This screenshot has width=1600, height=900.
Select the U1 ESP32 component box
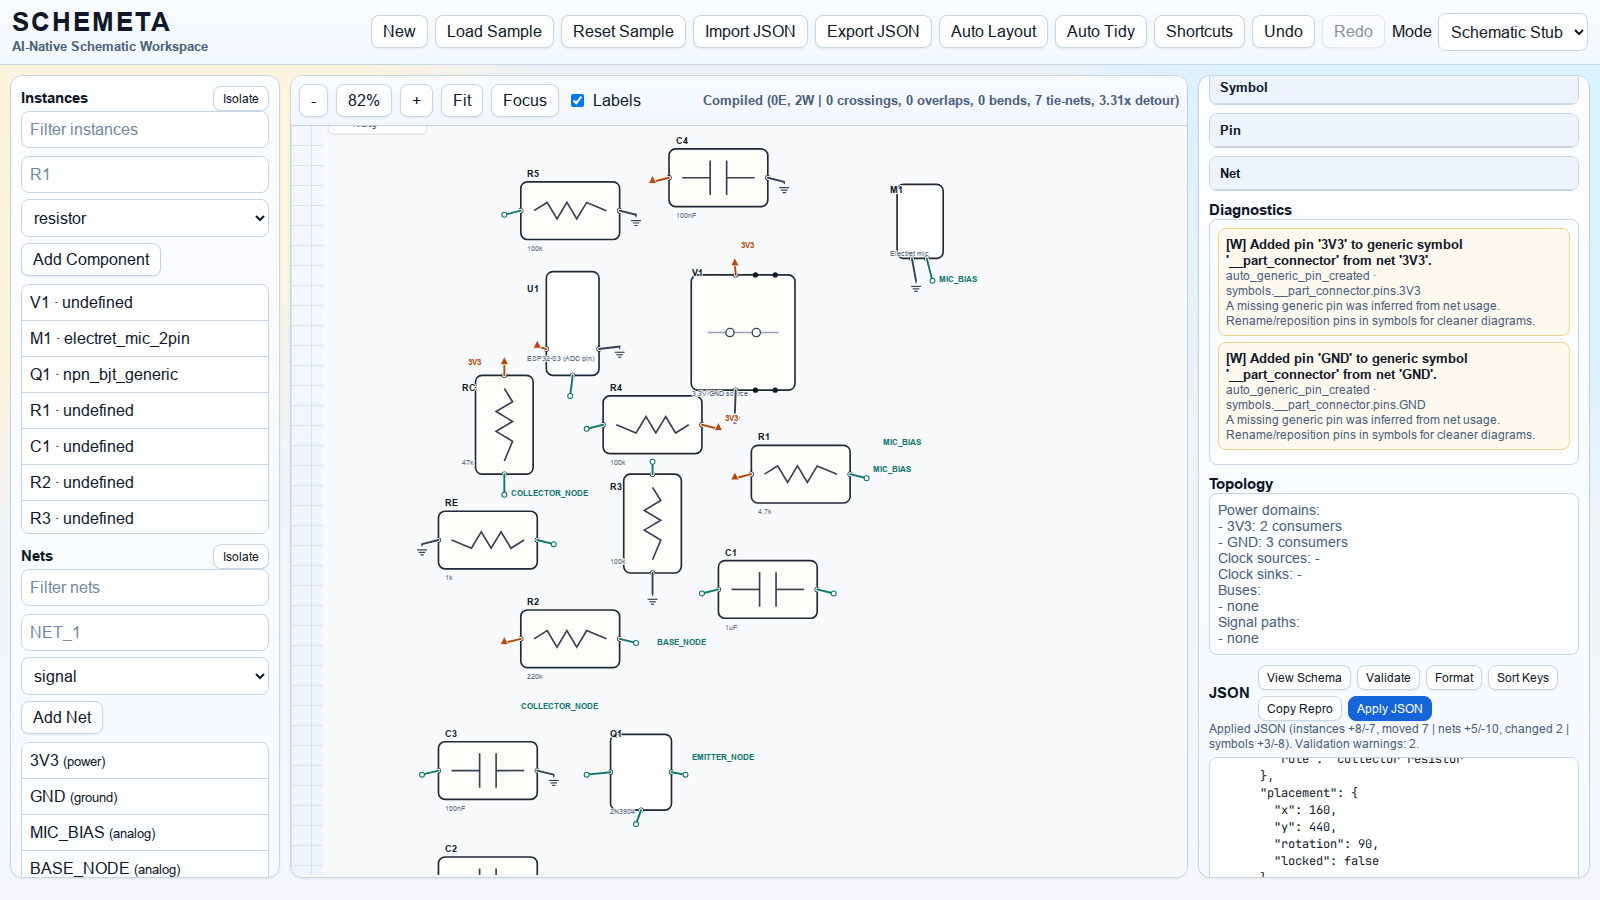572,322
